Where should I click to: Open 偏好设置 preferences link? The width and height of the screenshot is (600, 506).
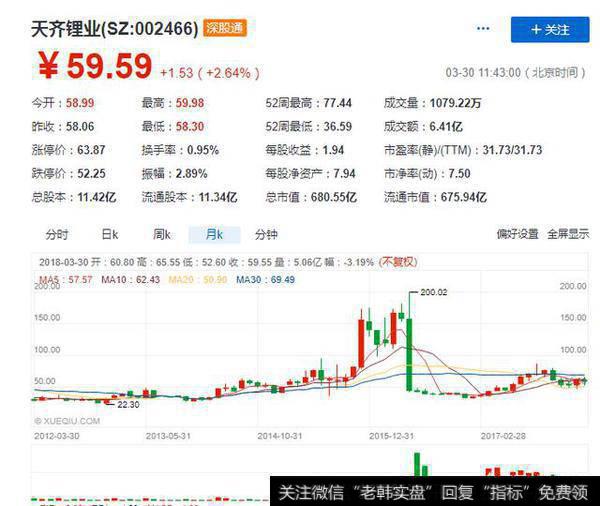pyautogui.click(x=517, y=234)
